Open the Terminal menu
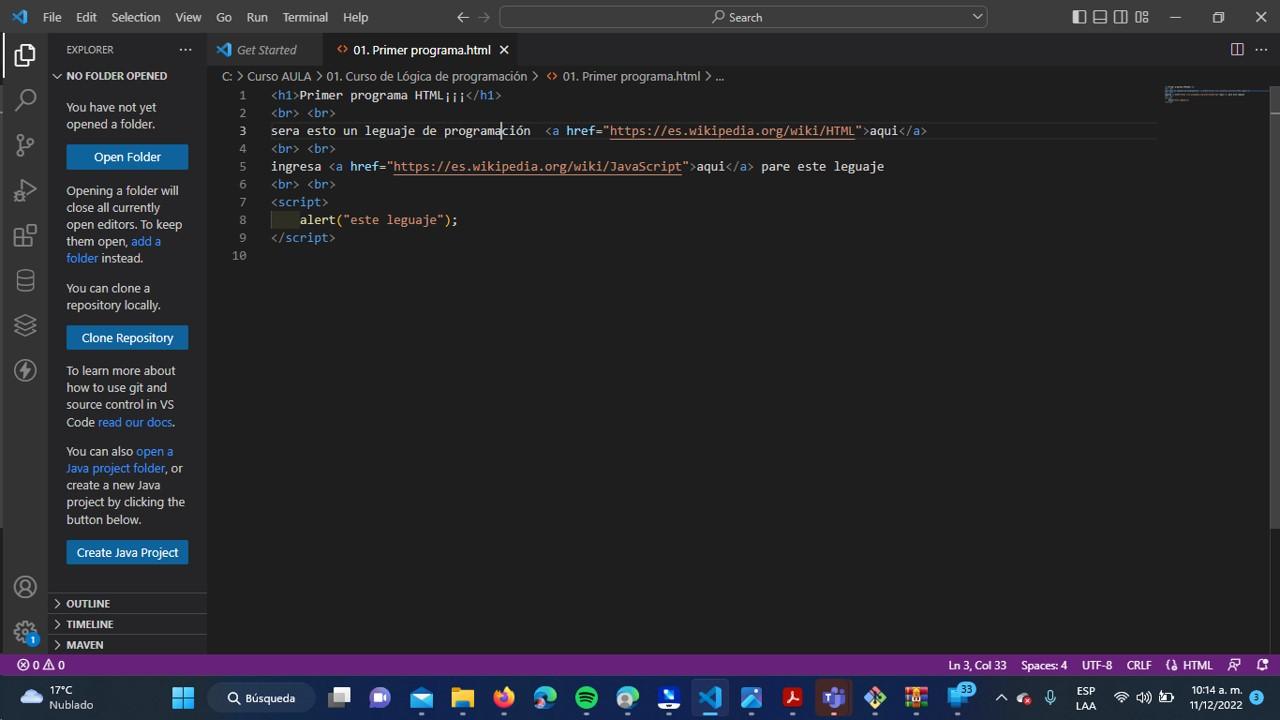This screenshot has height=720, width=1280. point(305,17)
